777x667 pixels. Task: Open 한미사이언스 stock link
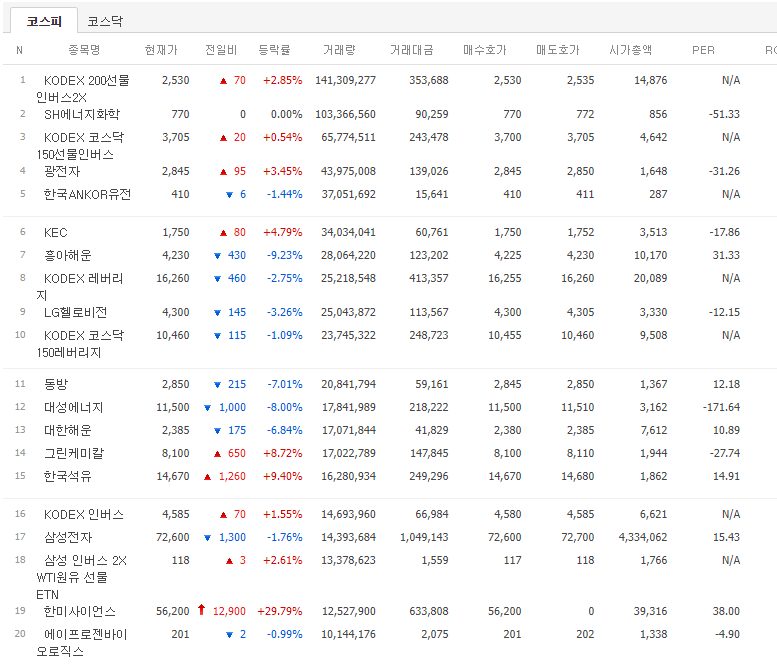[x=80, y=611]
